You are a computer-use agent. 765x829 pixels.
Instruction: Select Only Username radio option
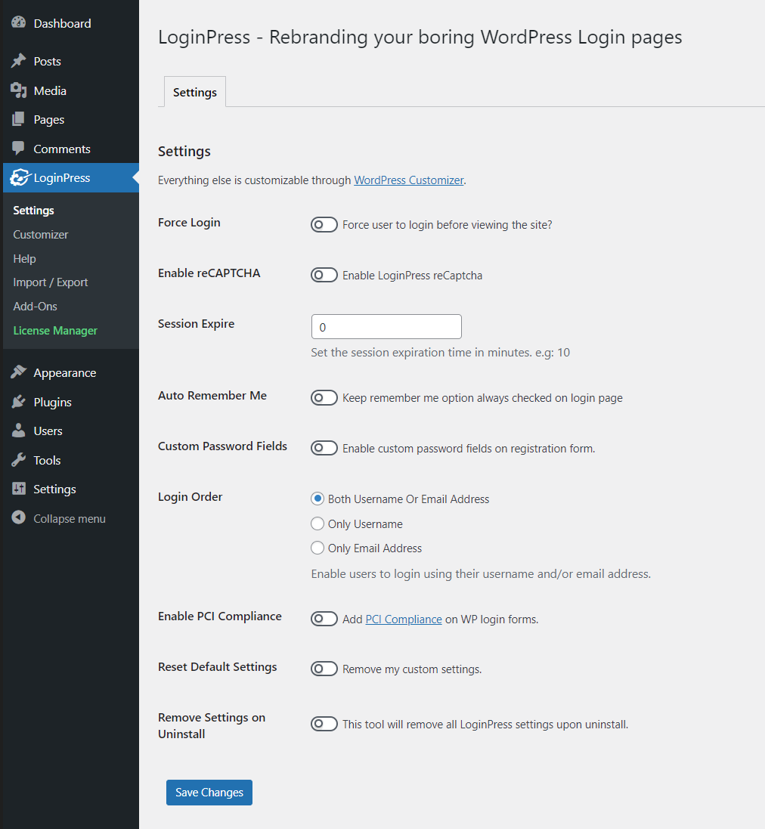coord(317,523)
